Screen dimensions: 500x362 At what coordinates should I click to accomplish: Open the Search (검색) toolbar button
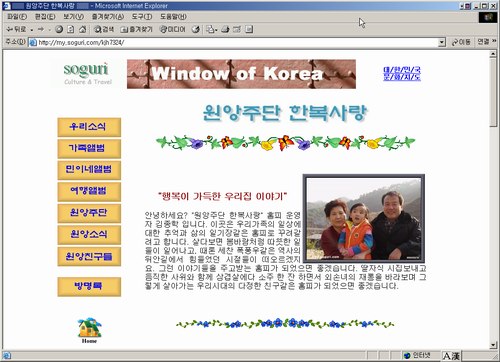(x=104, y=29)
